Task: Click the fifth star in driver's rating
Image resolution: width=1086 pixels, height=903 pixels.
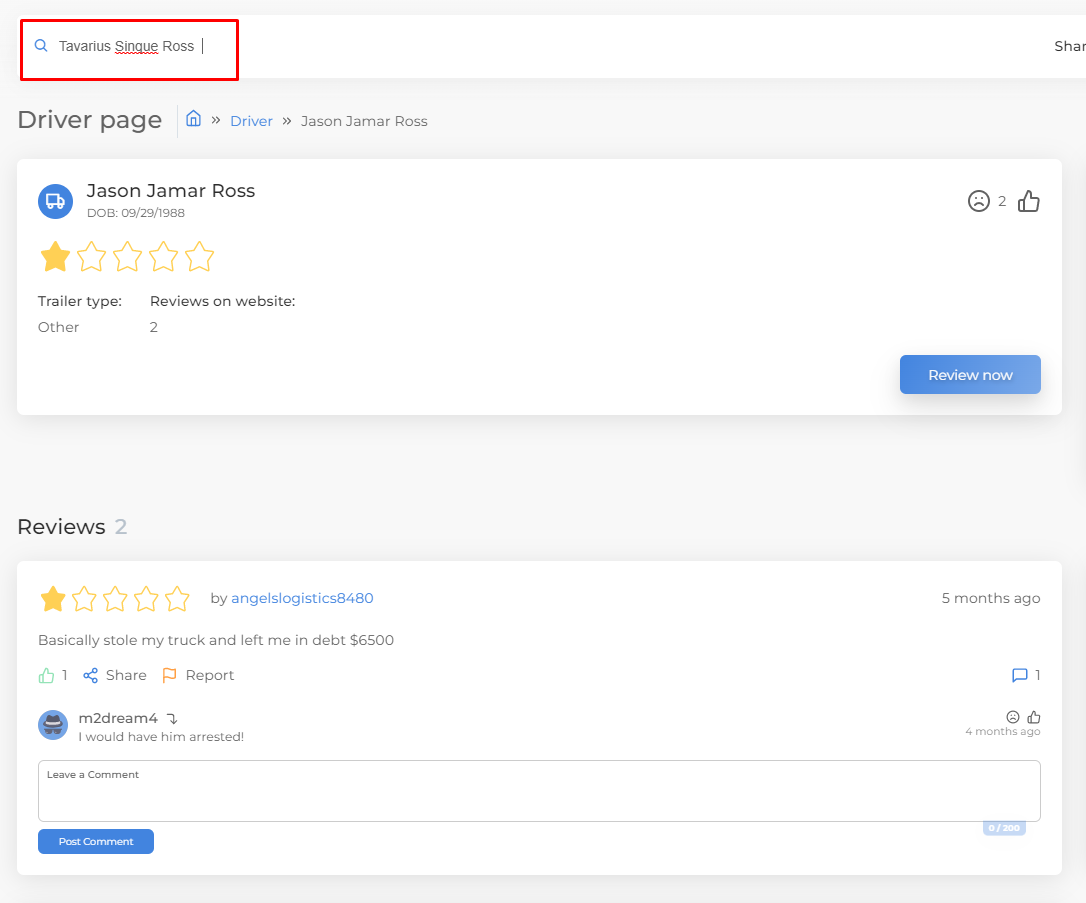Action: [x=199, y=257]
